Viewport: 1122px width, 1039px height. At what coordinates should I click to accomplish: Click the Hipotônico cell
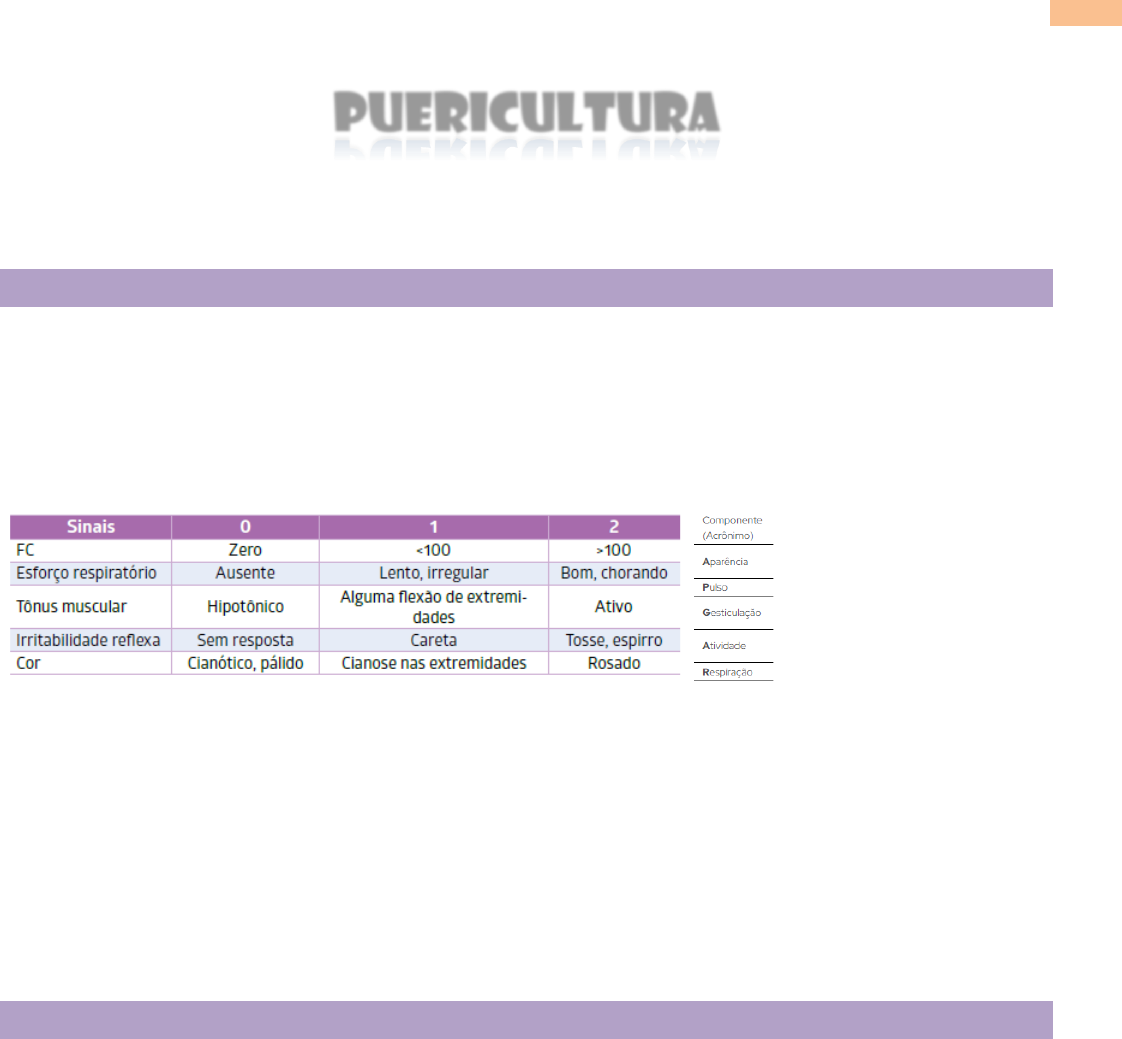pos(245,606)
